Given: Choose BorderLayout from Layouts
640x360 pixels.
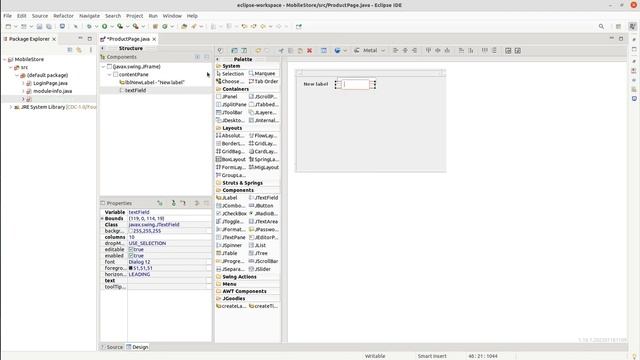Looking at the screenshot, I should click(231, 144).
